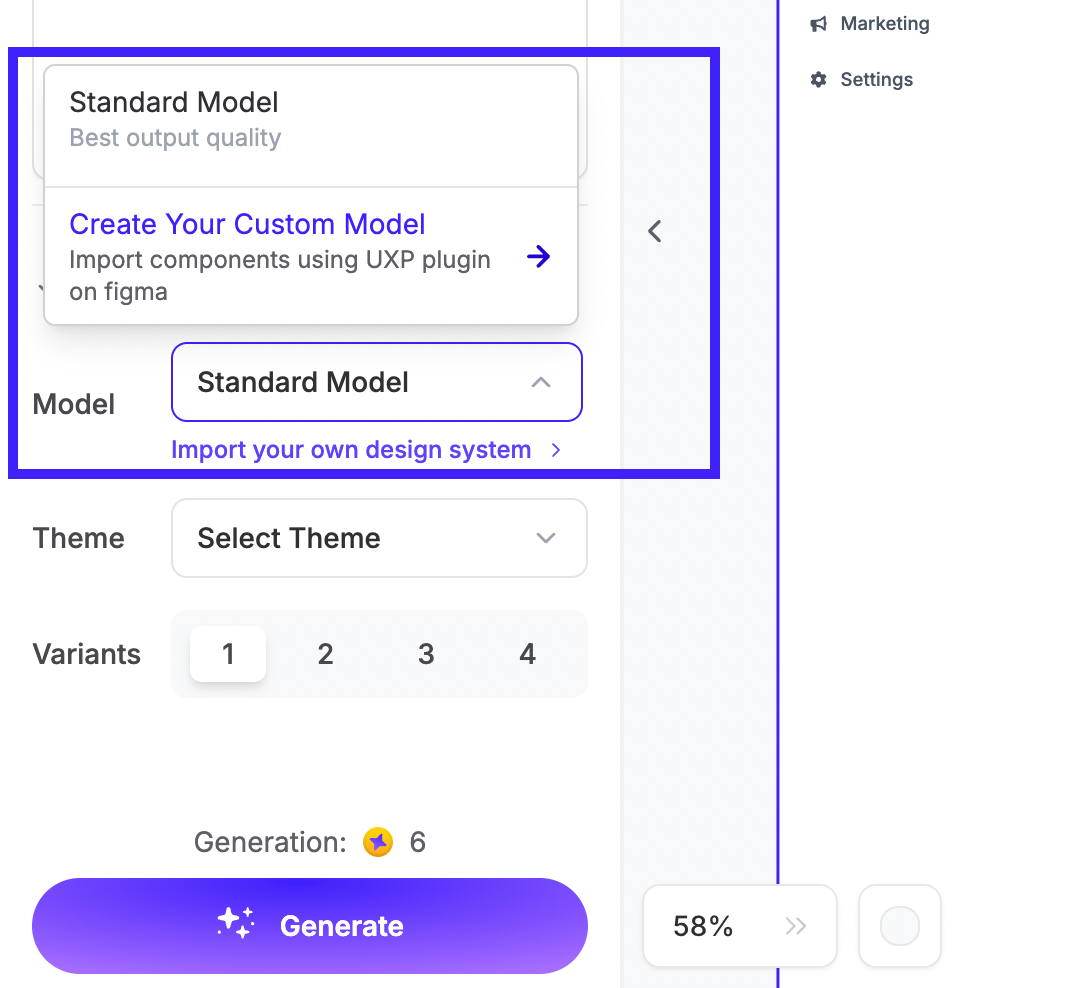This screenshot has width=1072, height=988.
Task: Collapse the side panel with left chevron
Action: click(x=655, y=232)
